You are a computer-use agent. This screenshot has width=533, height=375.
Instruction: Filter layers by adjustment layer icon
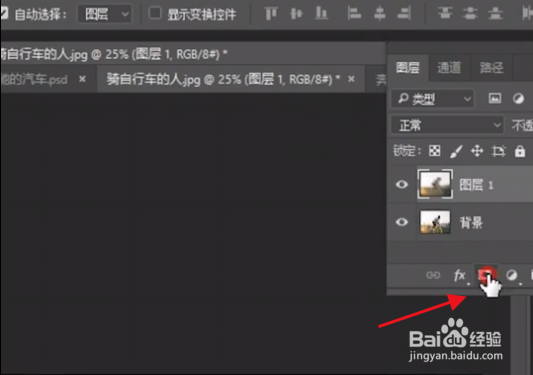click(x=518, y=99)
